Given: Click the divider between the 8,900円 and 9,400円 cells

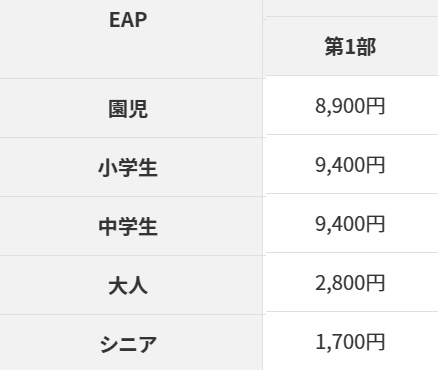Looking at the screenshot, I should 352,135.
